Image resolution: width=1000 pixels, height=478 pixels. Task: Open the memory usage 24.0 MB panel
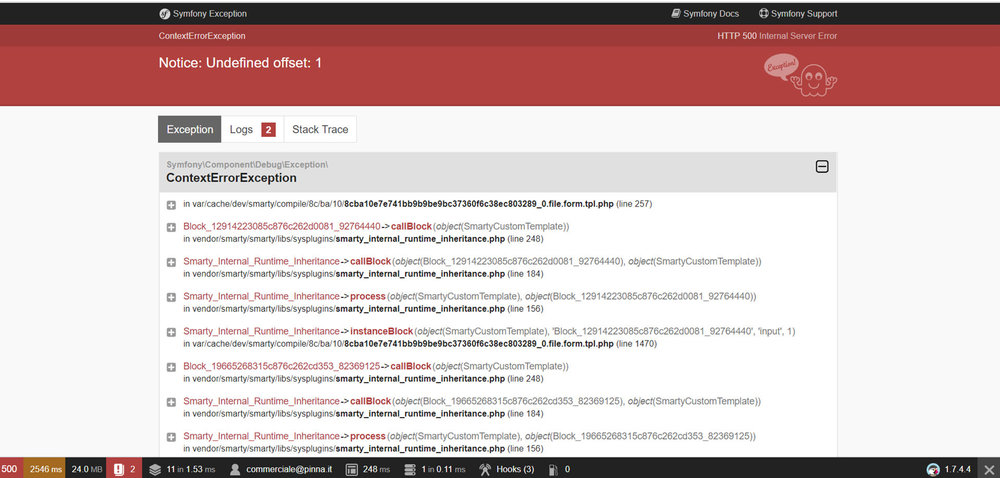click(87, 469)
